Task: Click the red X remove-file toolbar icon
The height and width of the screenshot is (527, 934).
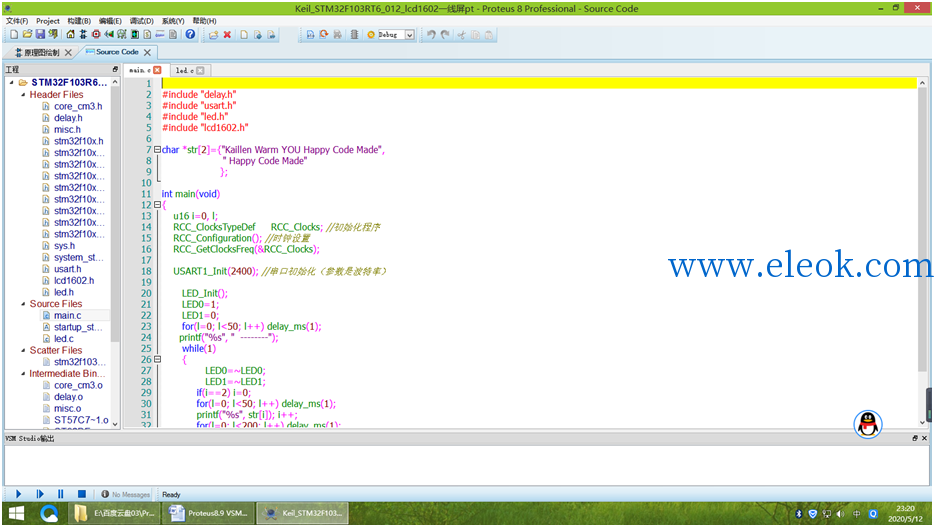Action: [227, 35]
